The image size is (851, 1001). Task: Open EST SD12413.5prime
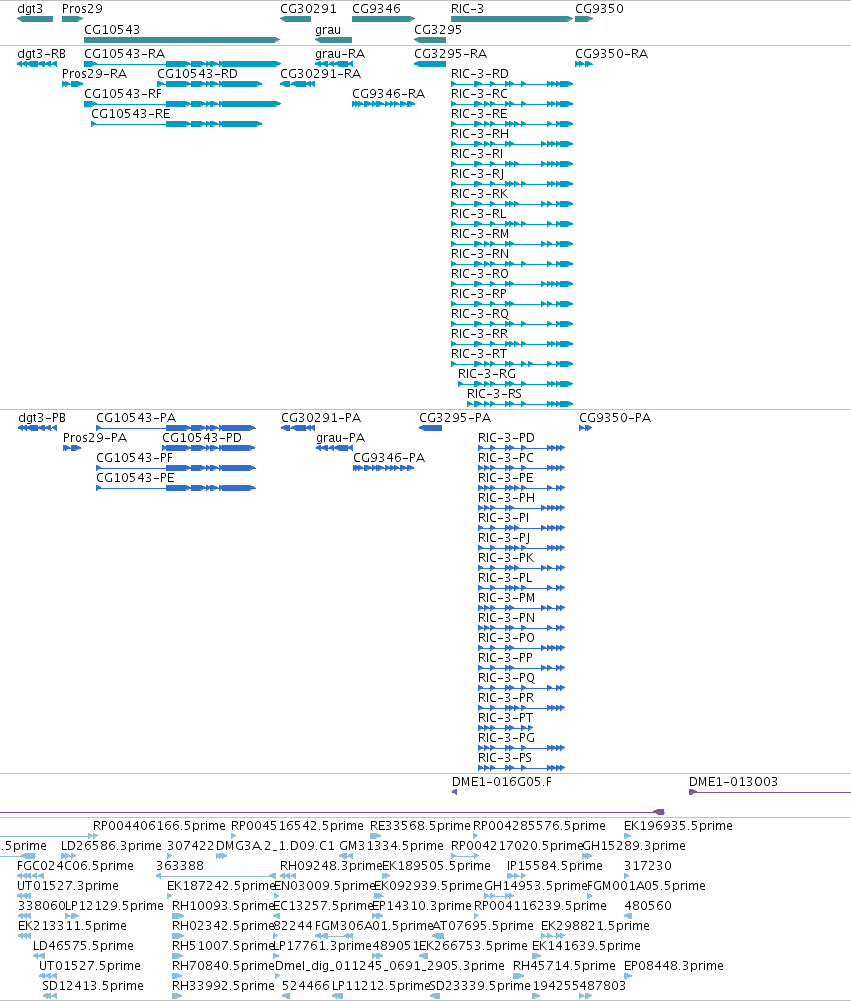[x=50, y=996]
